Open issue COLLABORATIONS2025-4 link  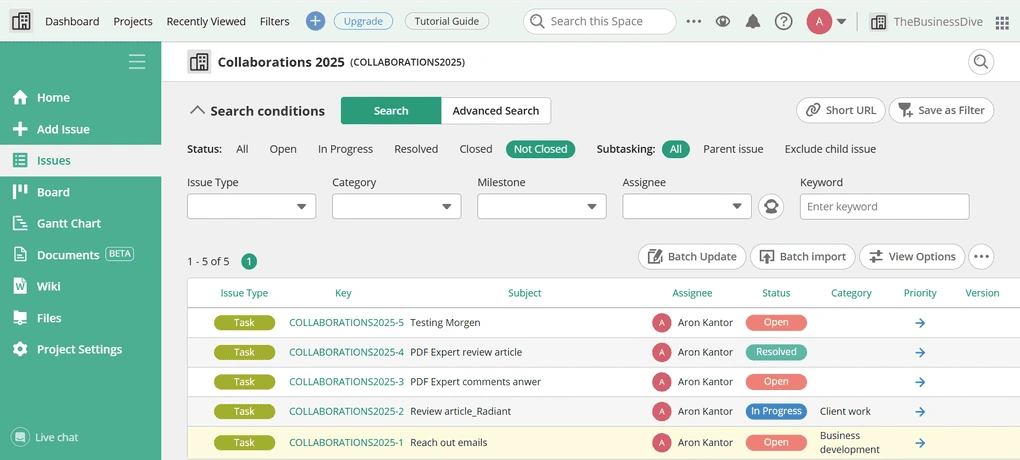[x=346, y=352]
